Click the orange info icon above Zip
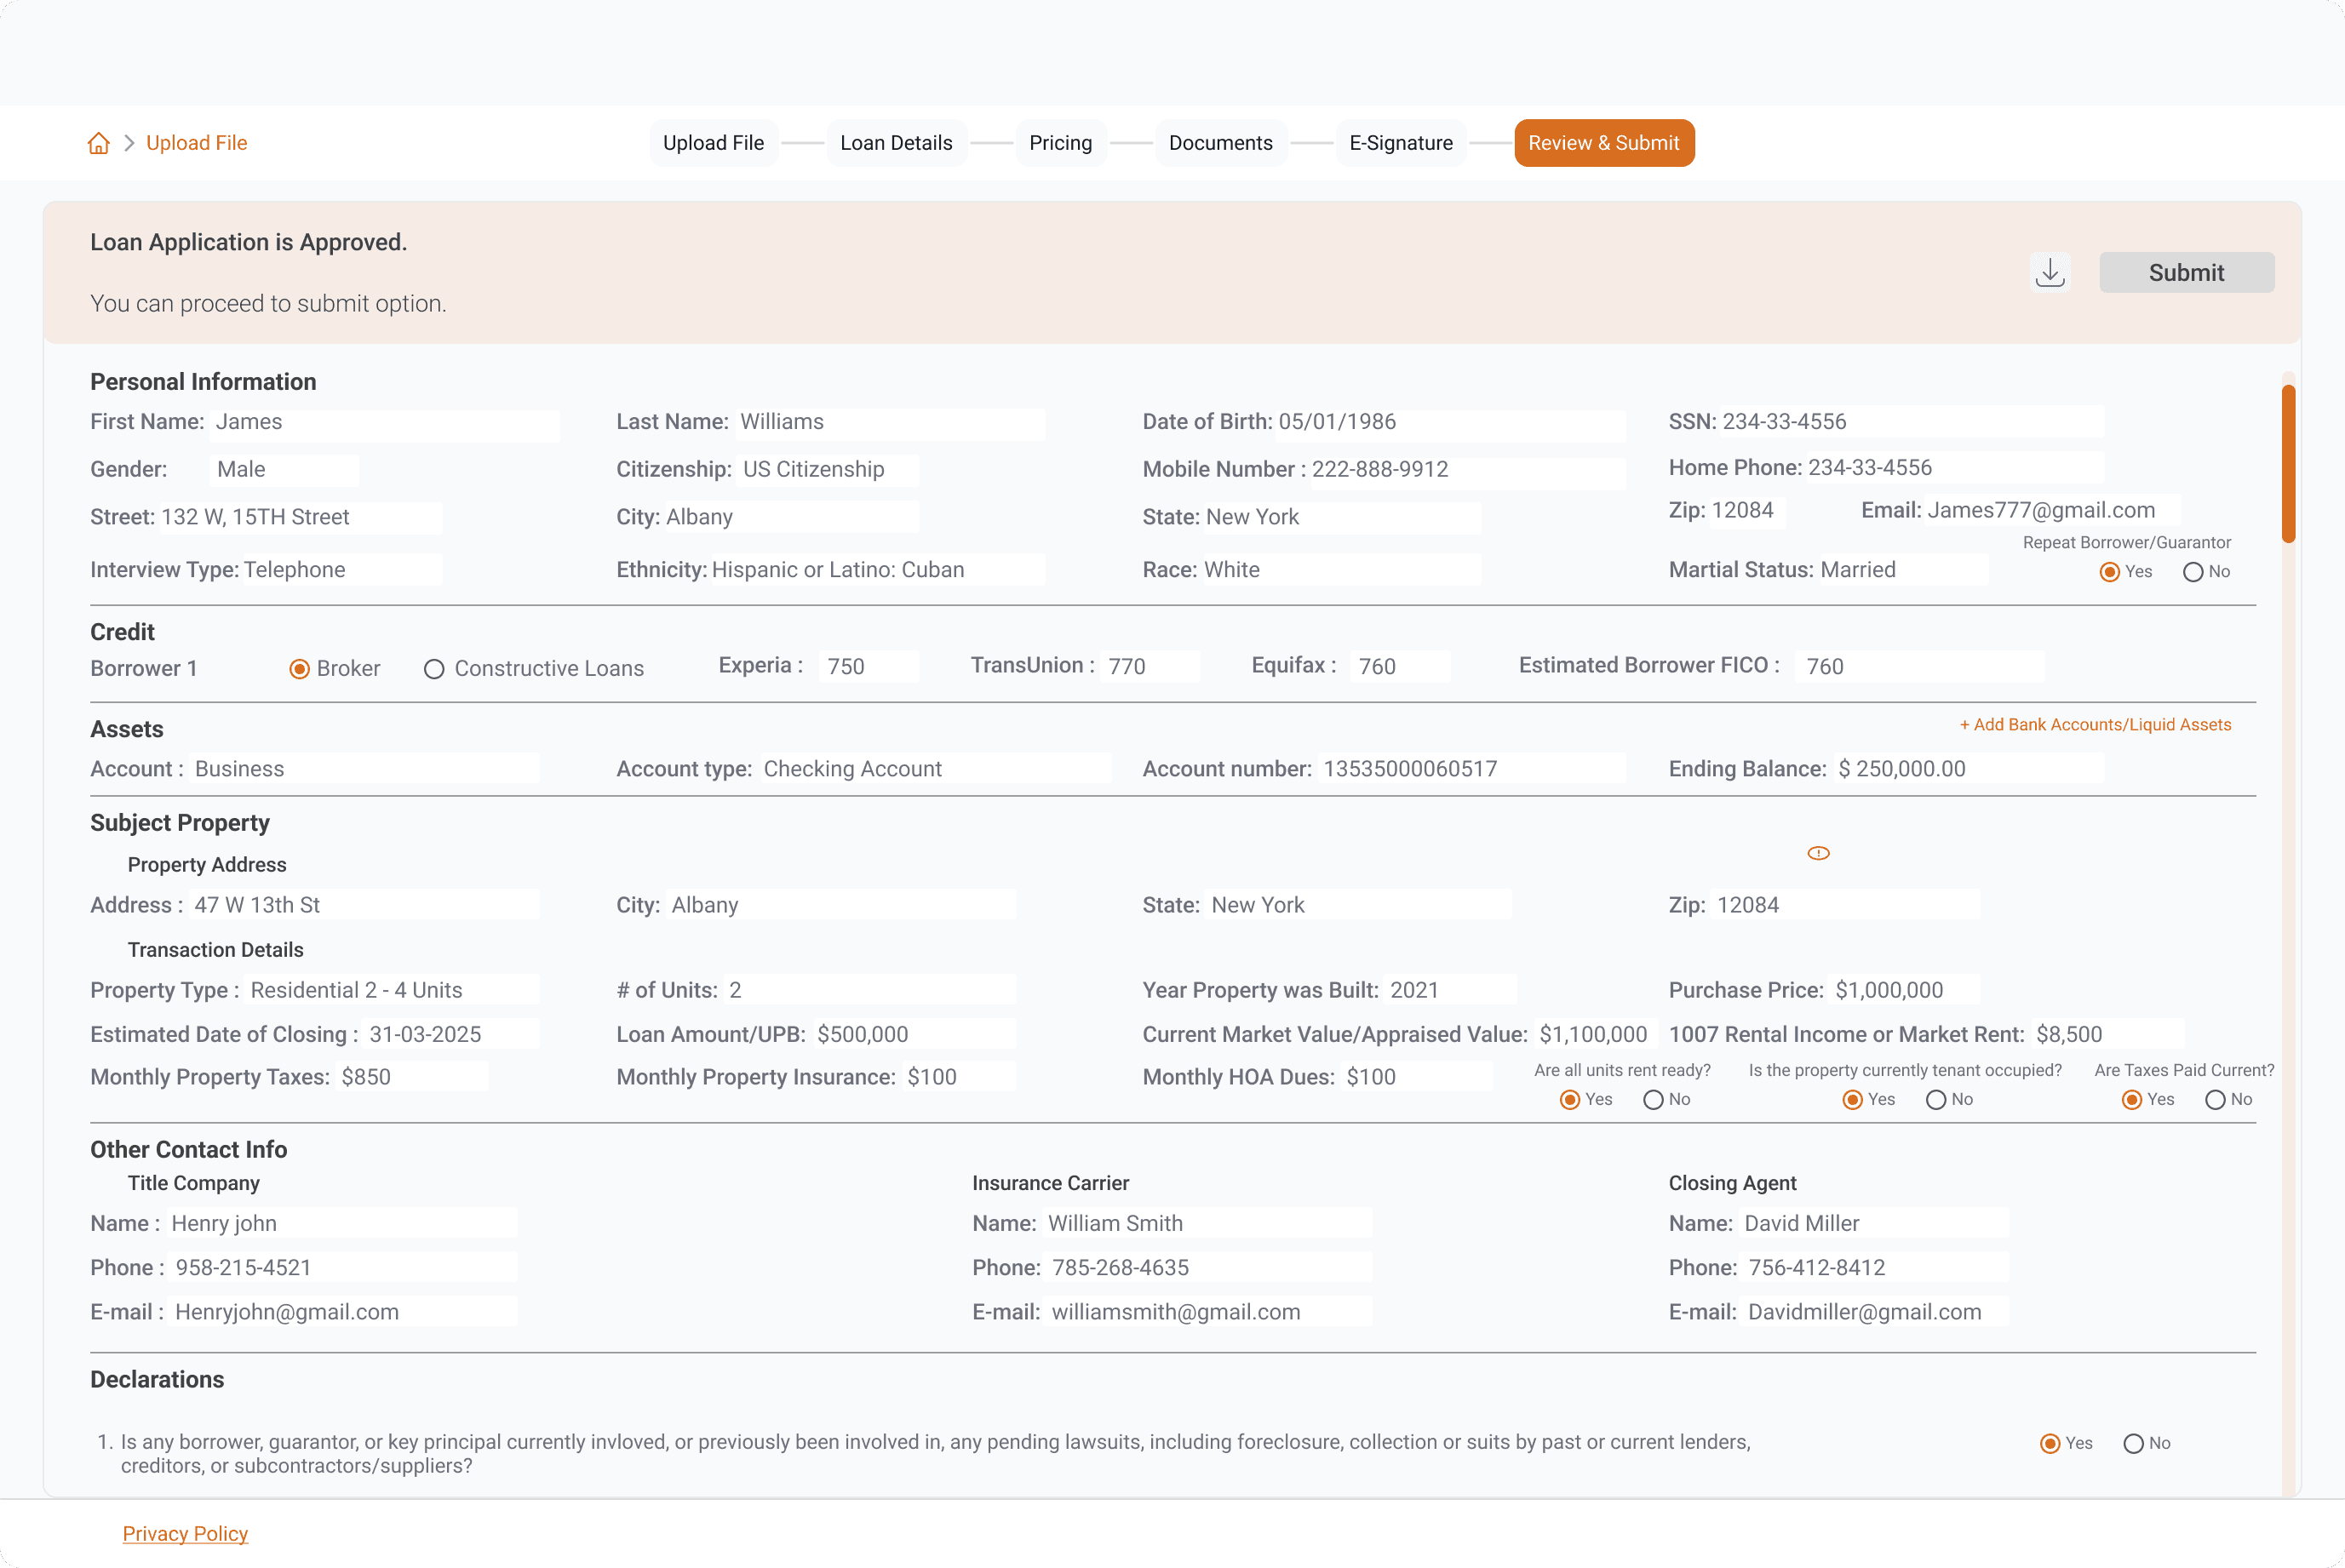The width and height of the screenshot is (2345, 1568). [1818, 853]
